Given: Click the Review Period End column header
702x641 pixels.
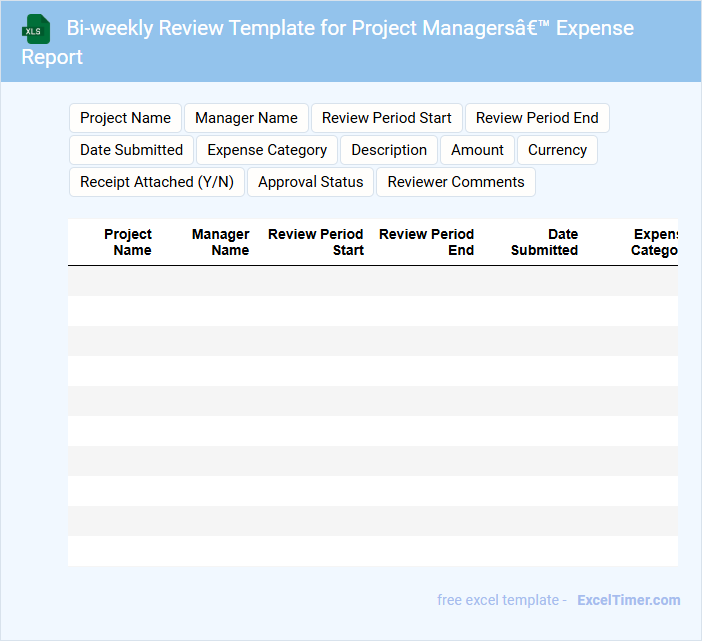Looking at the screenshot, I should click(426, 242).
